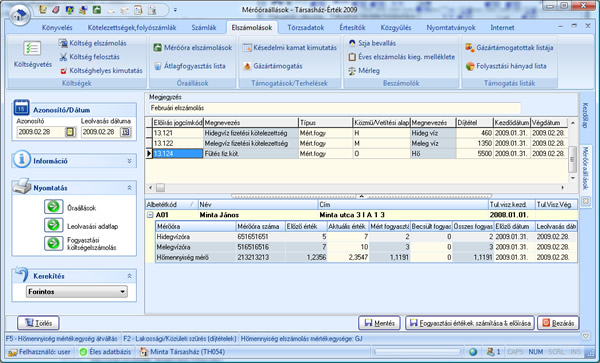Click the green arrow icon in quick access toolbar
The width and height of the screenshot is (600, 363).
(96, 10)
